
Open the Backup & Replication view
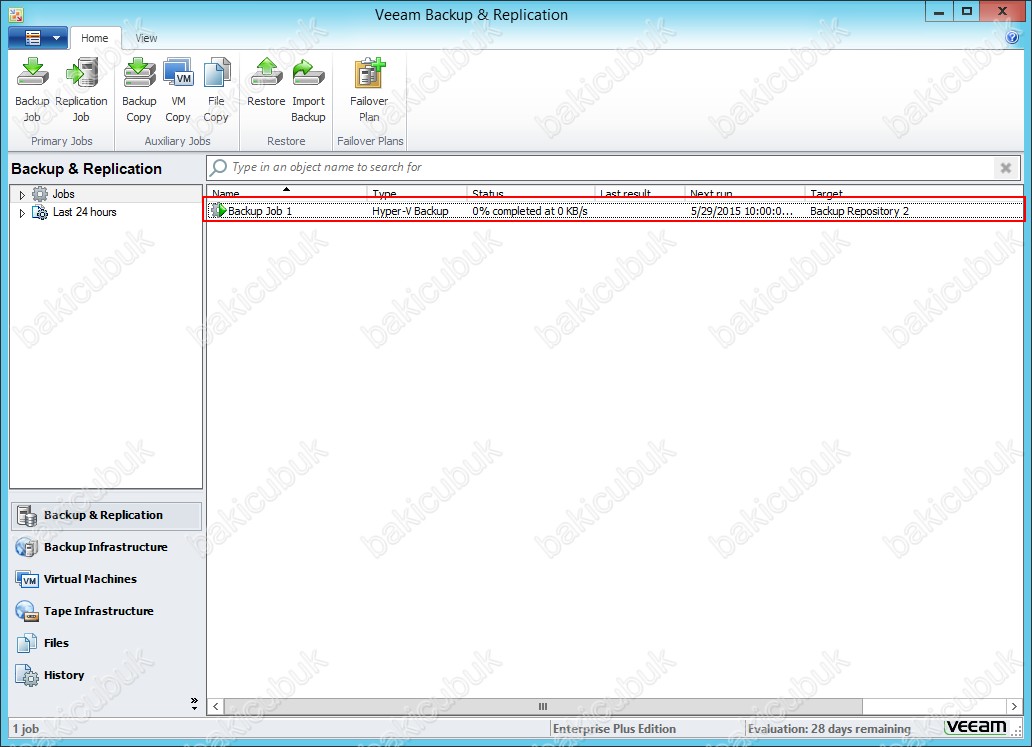(107, 515)
